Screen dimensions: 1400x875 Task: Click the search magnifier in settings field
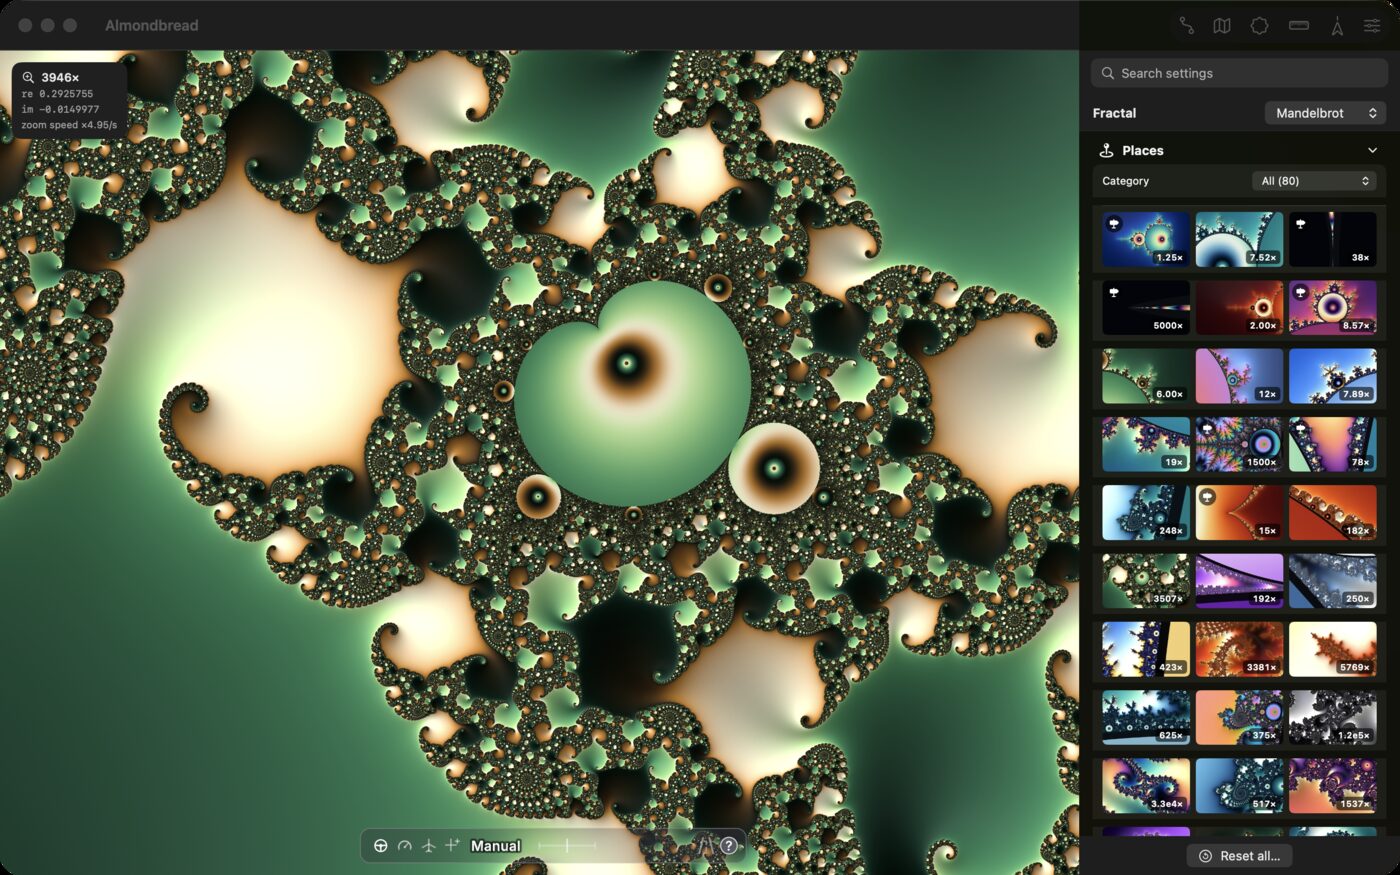[x=1108, y=73]
